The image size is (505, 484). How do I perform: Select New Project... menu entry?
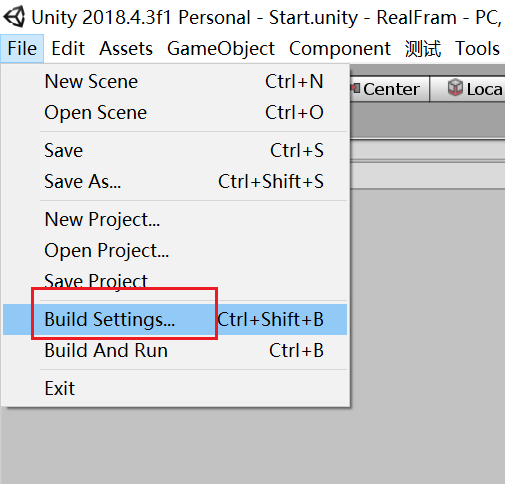pos(175,219)
